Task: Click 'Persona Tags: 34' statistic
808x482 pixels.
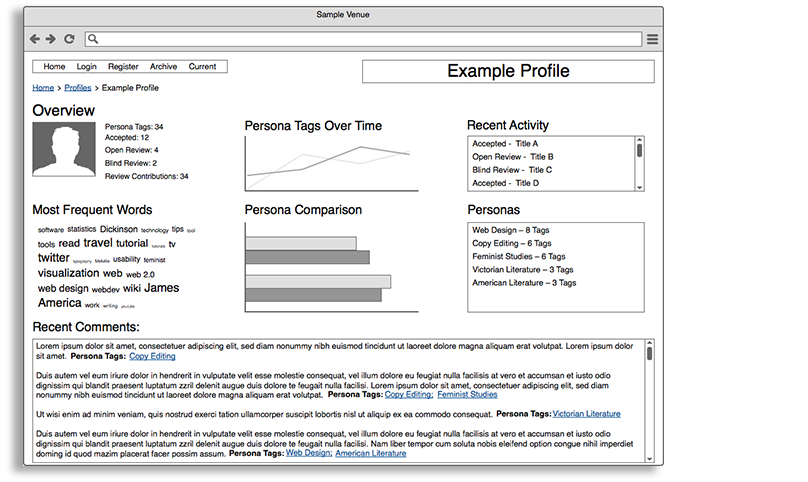Action: click(134, 127)
